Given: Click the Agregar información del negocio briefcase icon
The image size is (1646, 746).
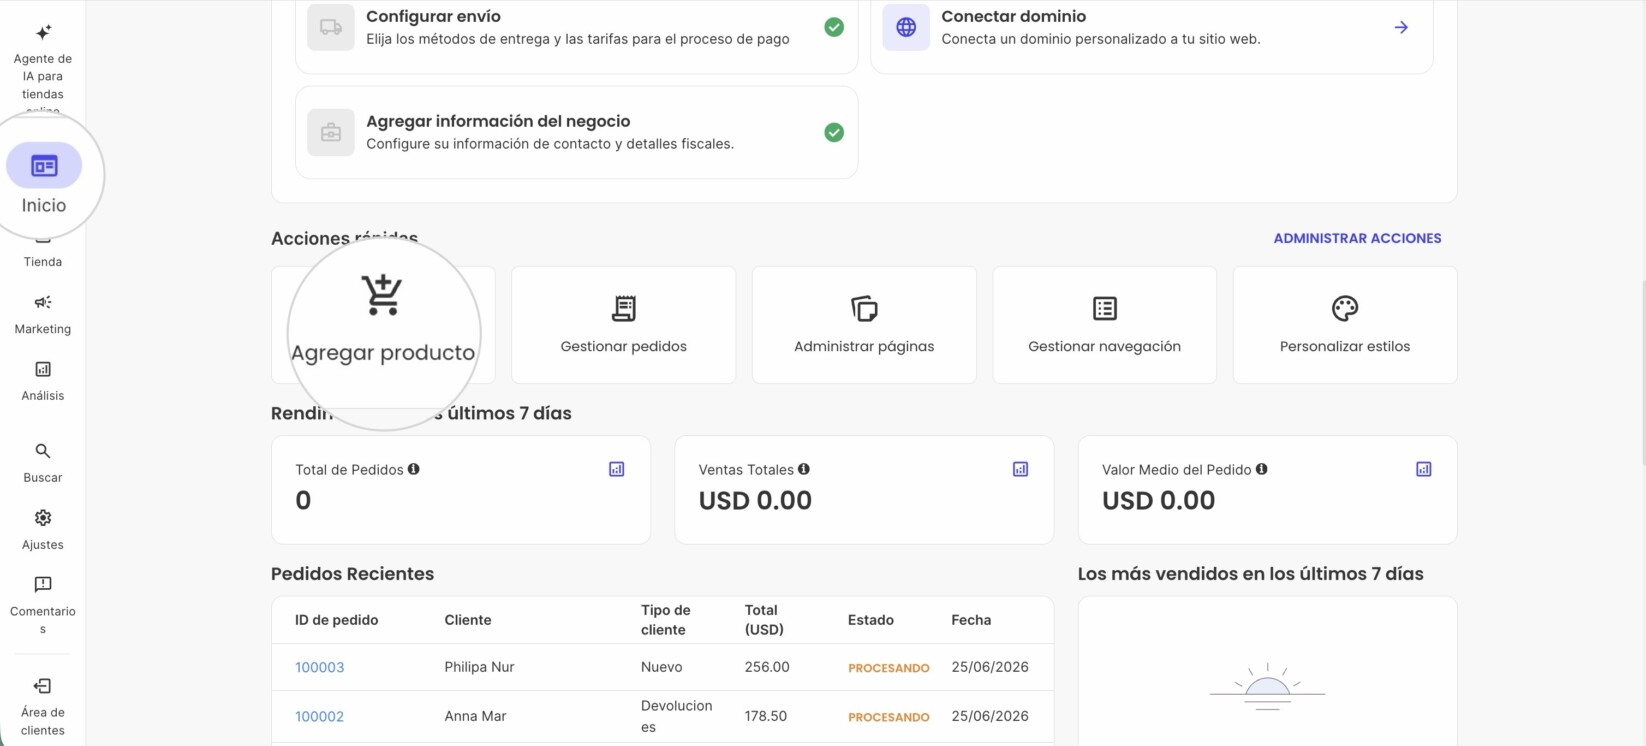Looking at the screenshot, I should pyautogui.click(x=331, y=132).
